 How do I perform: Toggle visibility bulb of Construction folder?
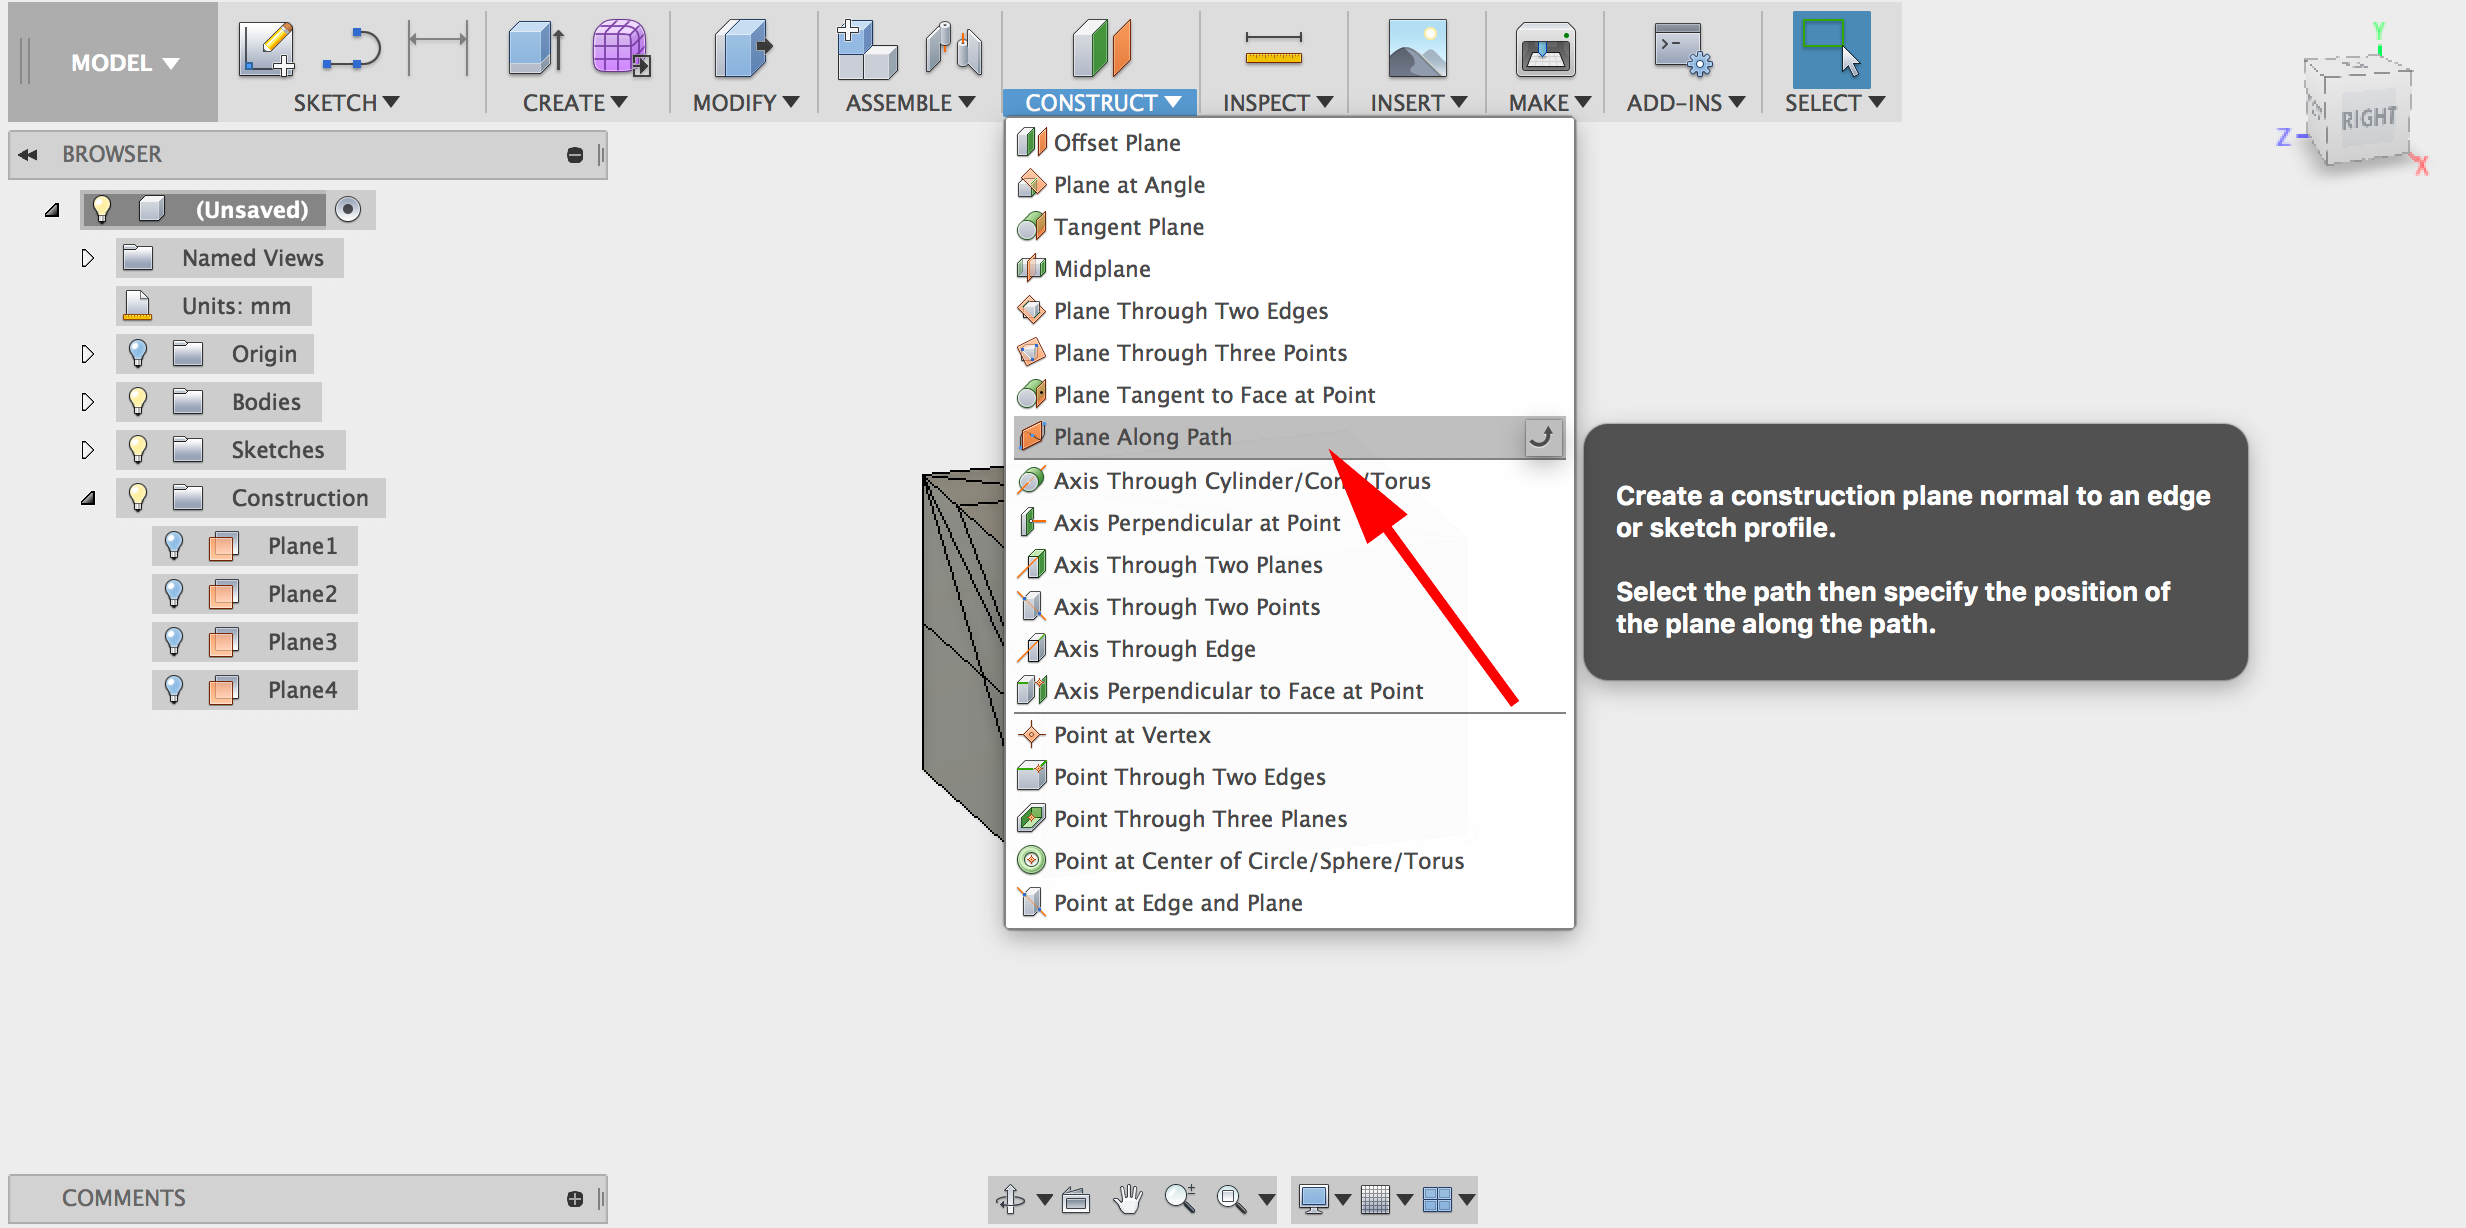[x=138, y=498]
